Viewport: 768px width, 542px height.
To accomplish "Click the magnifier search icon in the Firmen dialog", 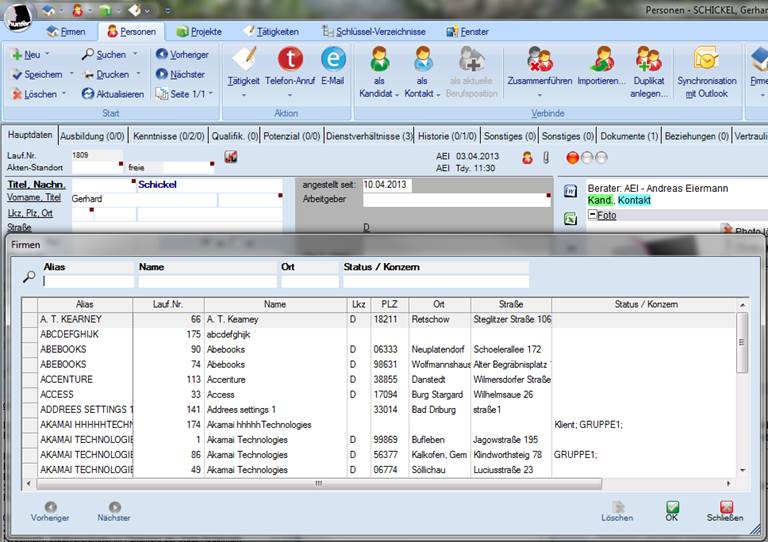I will tap(29, 277).
